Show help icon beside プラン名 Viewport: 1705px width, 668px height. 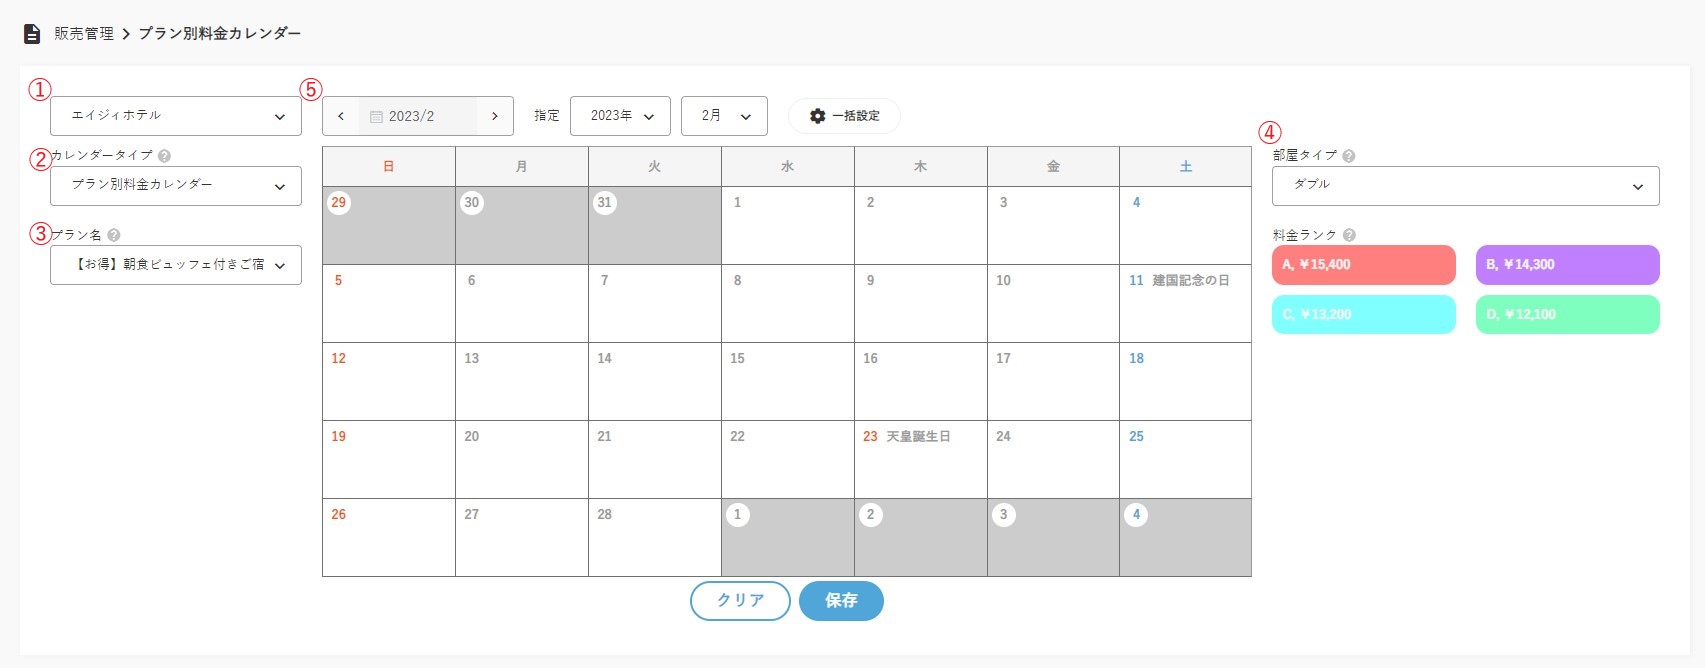tap(114, 236)
